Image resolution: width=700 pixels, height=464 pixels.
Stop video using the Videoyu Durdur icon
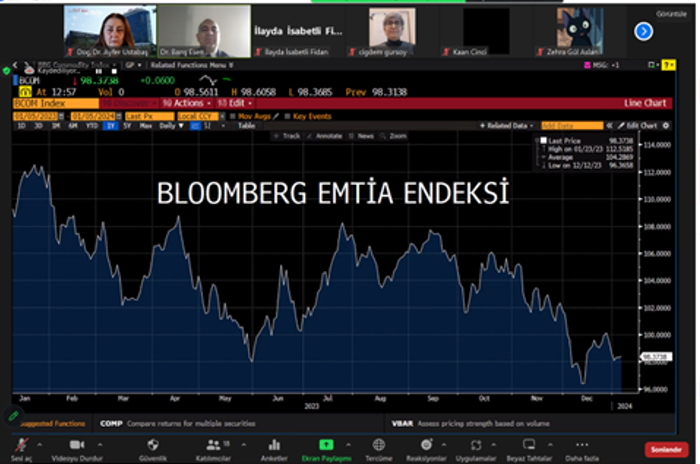click(76, 445)
